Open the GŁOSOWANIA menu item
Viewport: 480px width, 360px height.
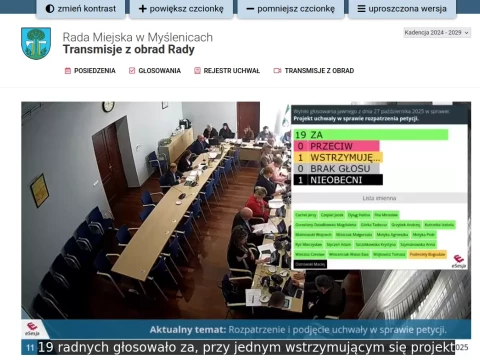tap(155, 71)
